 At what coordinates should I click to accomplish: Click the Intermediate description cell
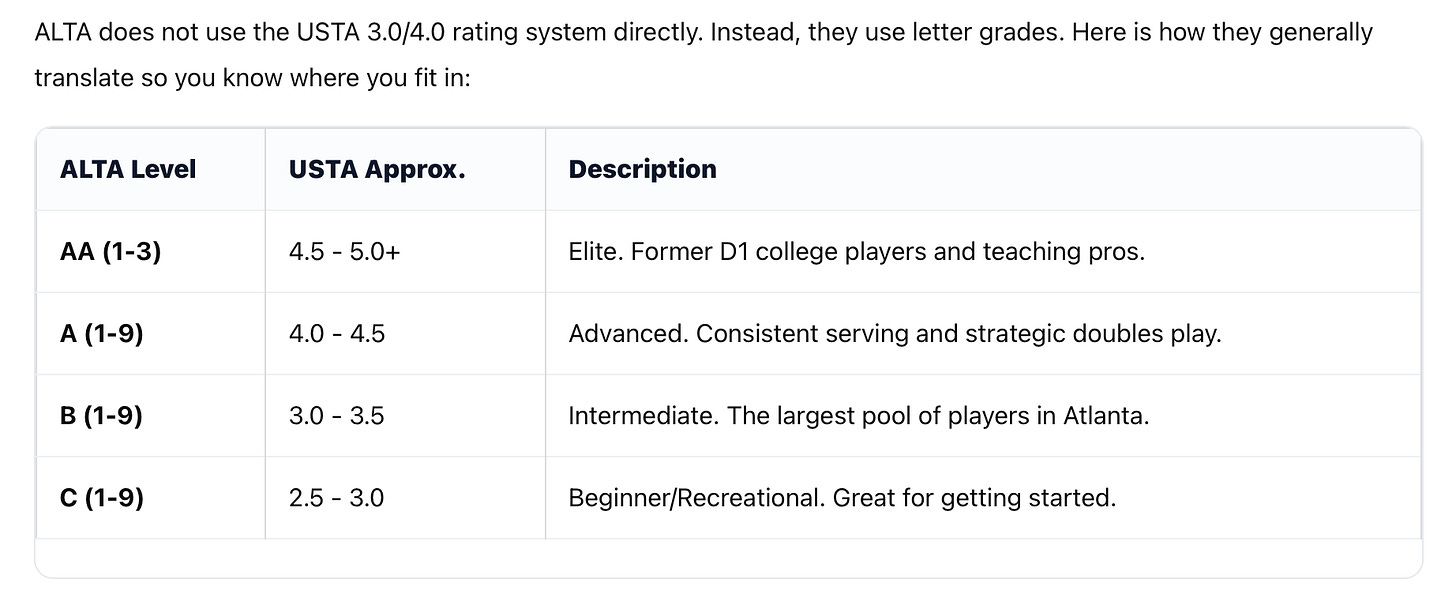(983, 415)
